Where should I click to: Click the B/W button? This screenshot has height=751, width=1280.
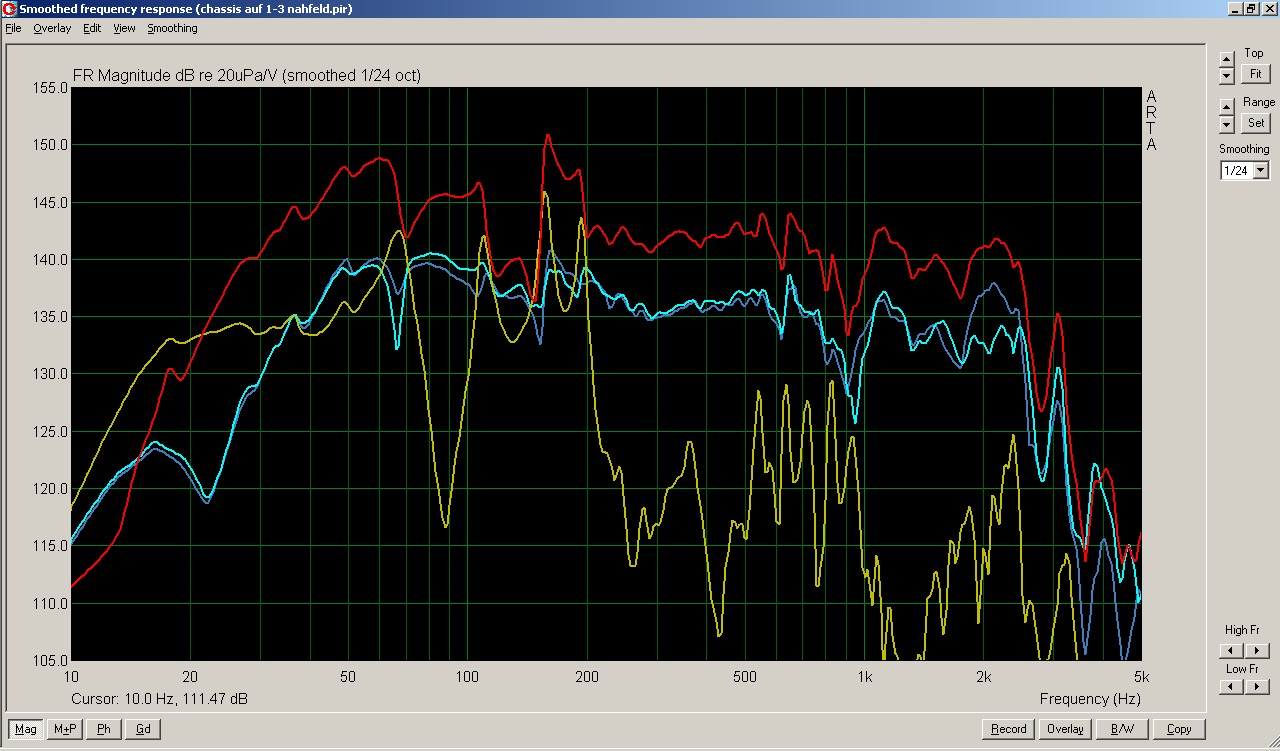point(1122,729)
